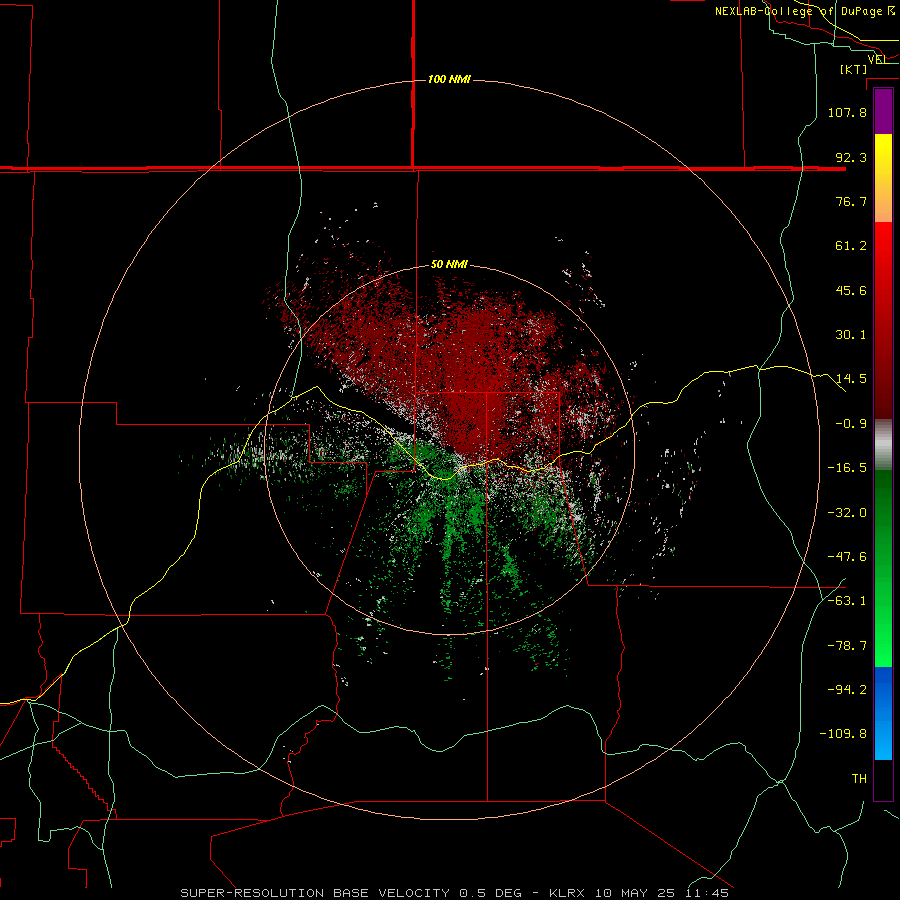
Task: Click the yellow-orange segment of the color bar
Action: [x=883, y=178]
